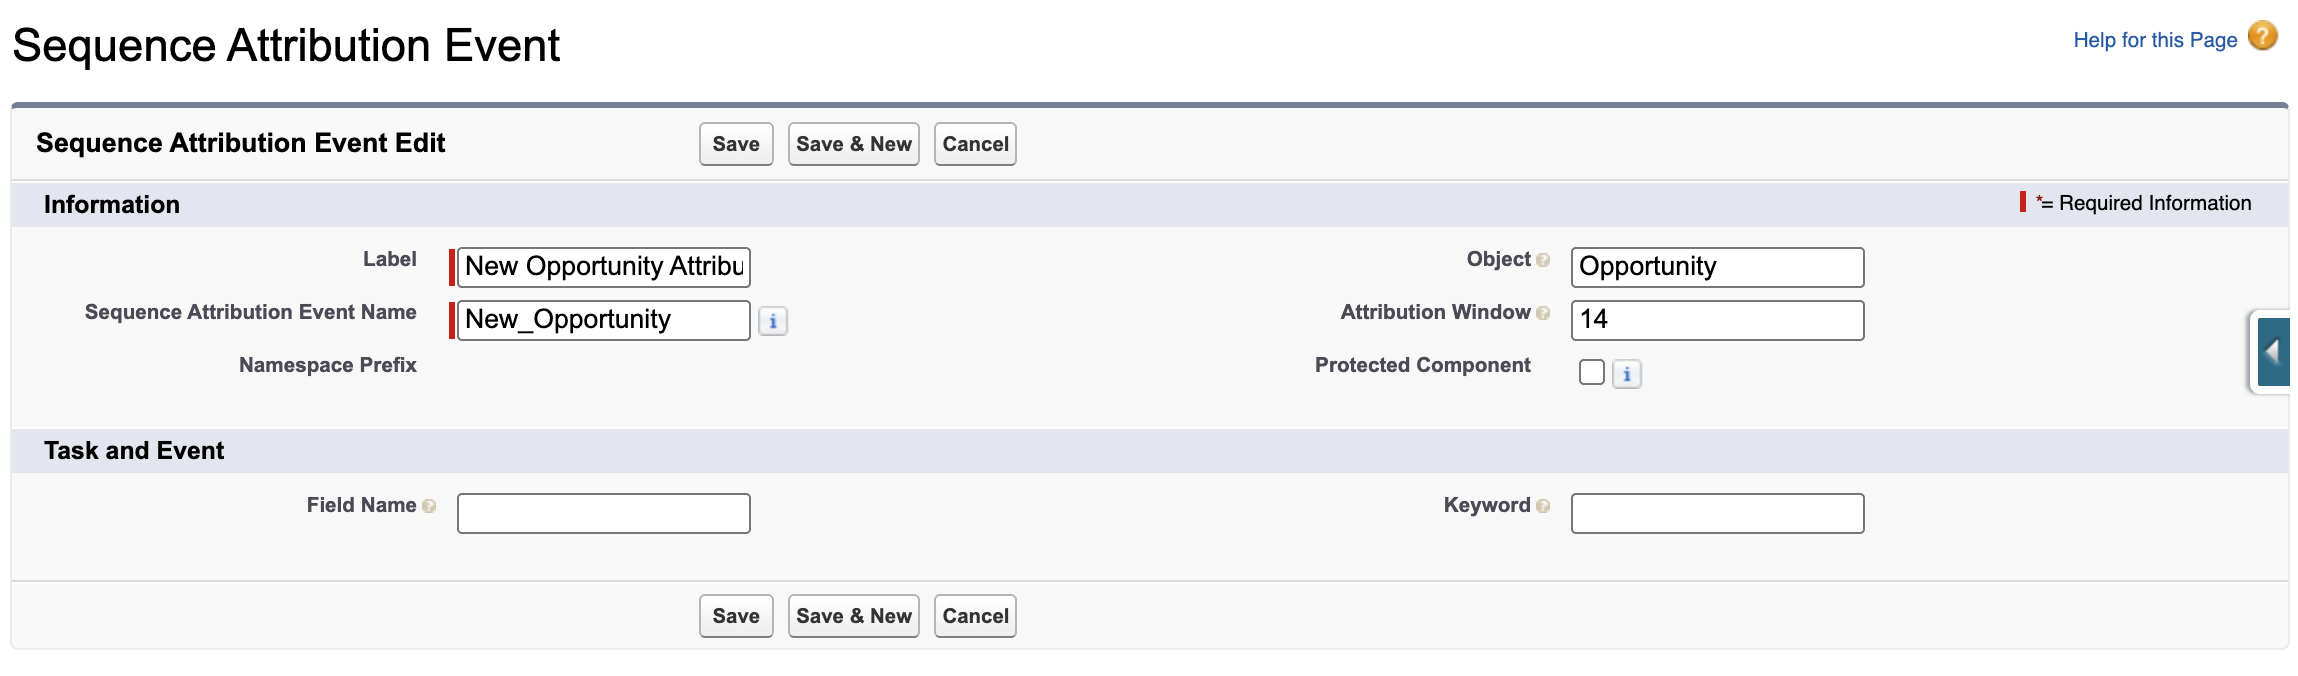Screen dimensions: 2298x676
Task: Click inside the empty Keyword box
Action: [1717, 512]
